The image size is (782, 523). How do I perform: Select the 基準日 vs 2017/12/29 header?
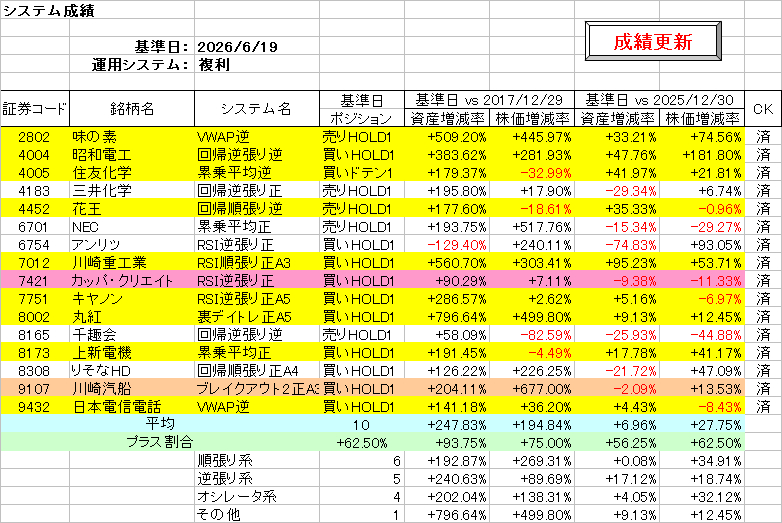pos(489,100)
